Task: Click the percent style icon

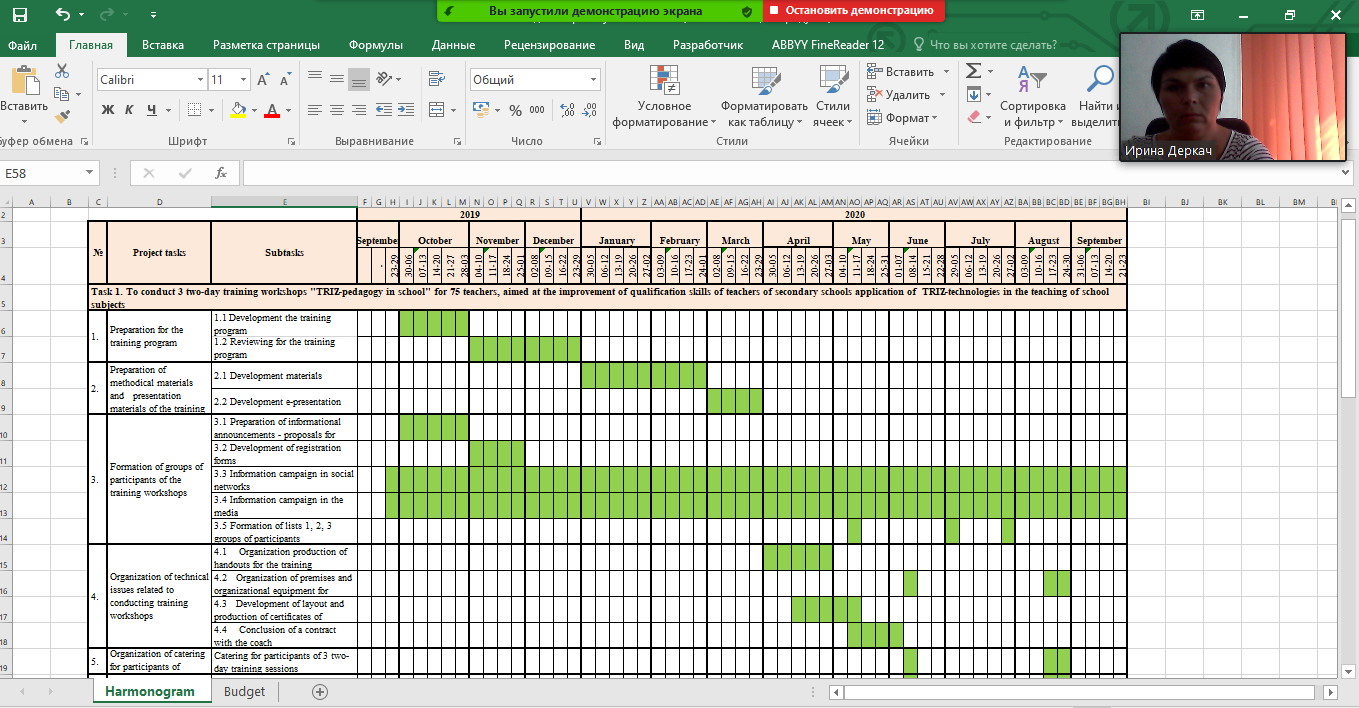Action: pyautogui.click(x=515, y=110)
